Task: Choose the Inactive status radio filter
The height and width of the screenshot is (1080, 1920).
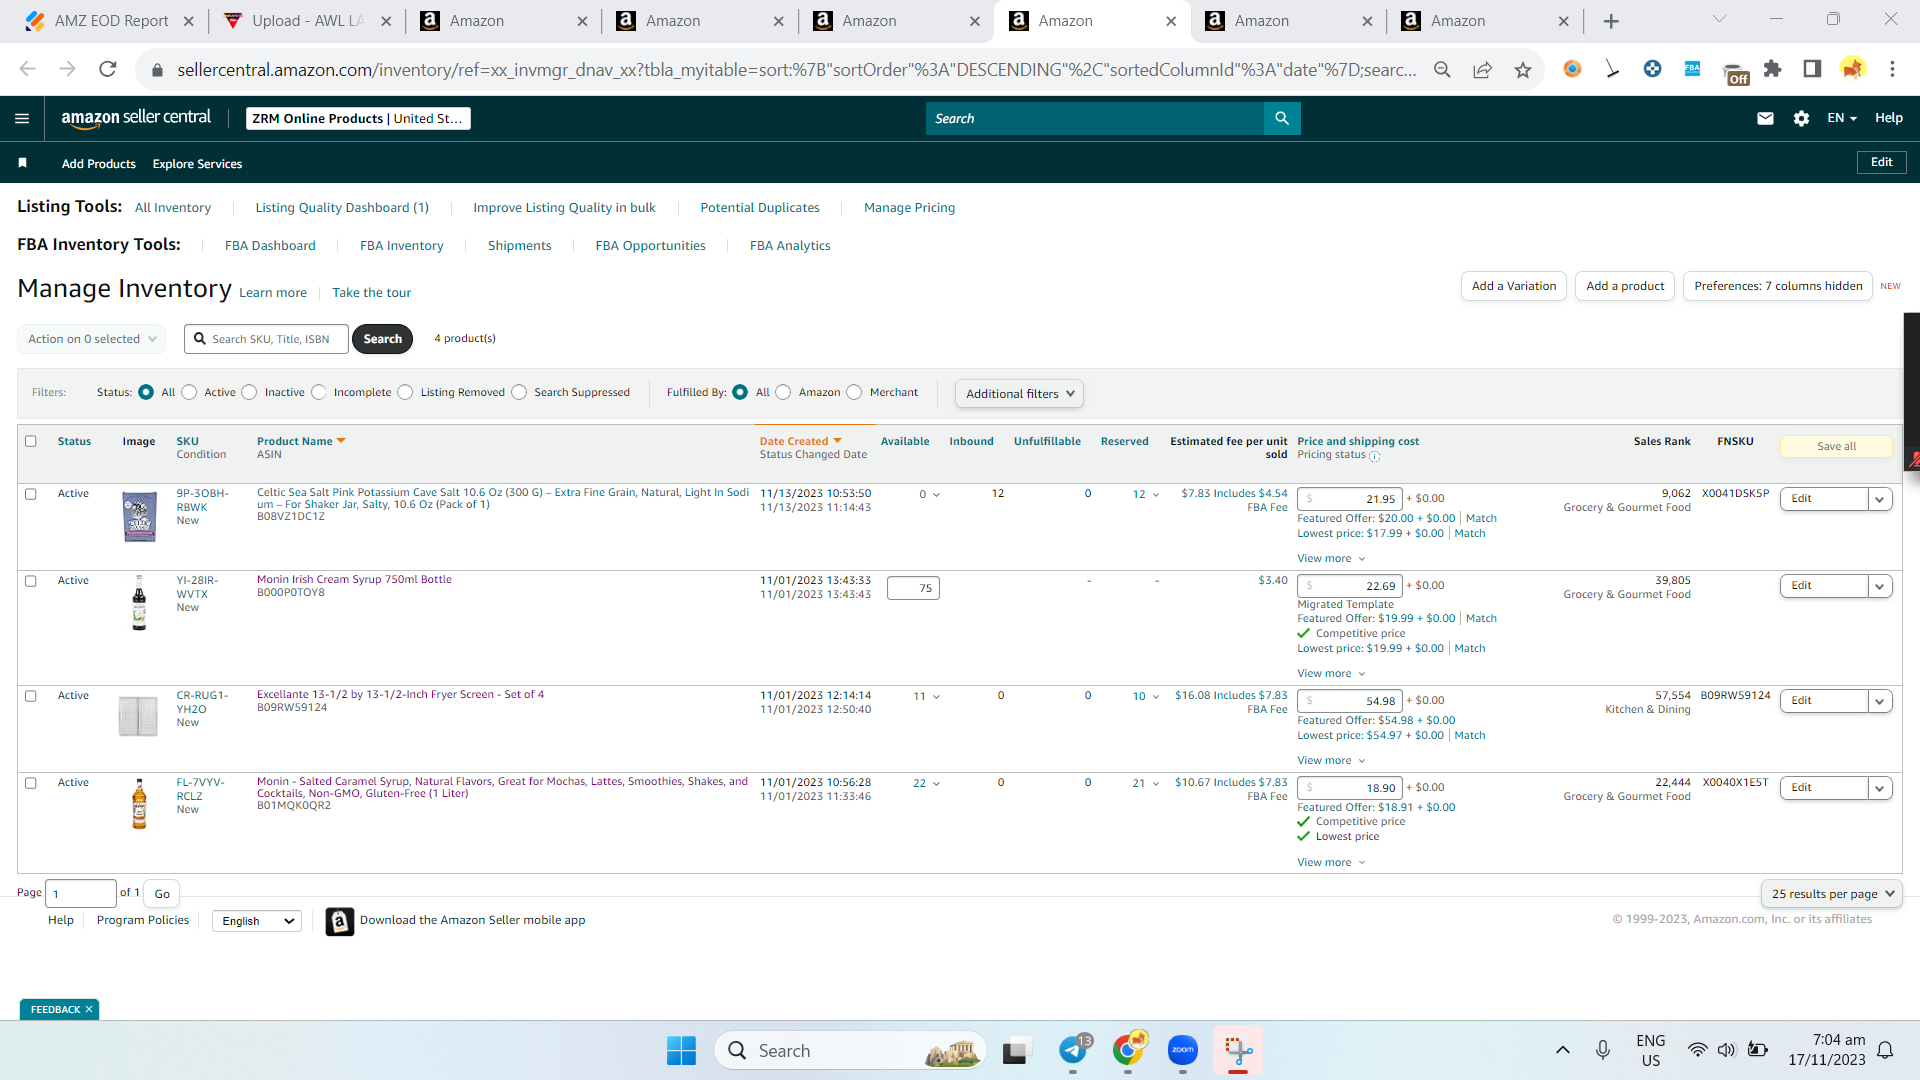Action: coord(249,392)
